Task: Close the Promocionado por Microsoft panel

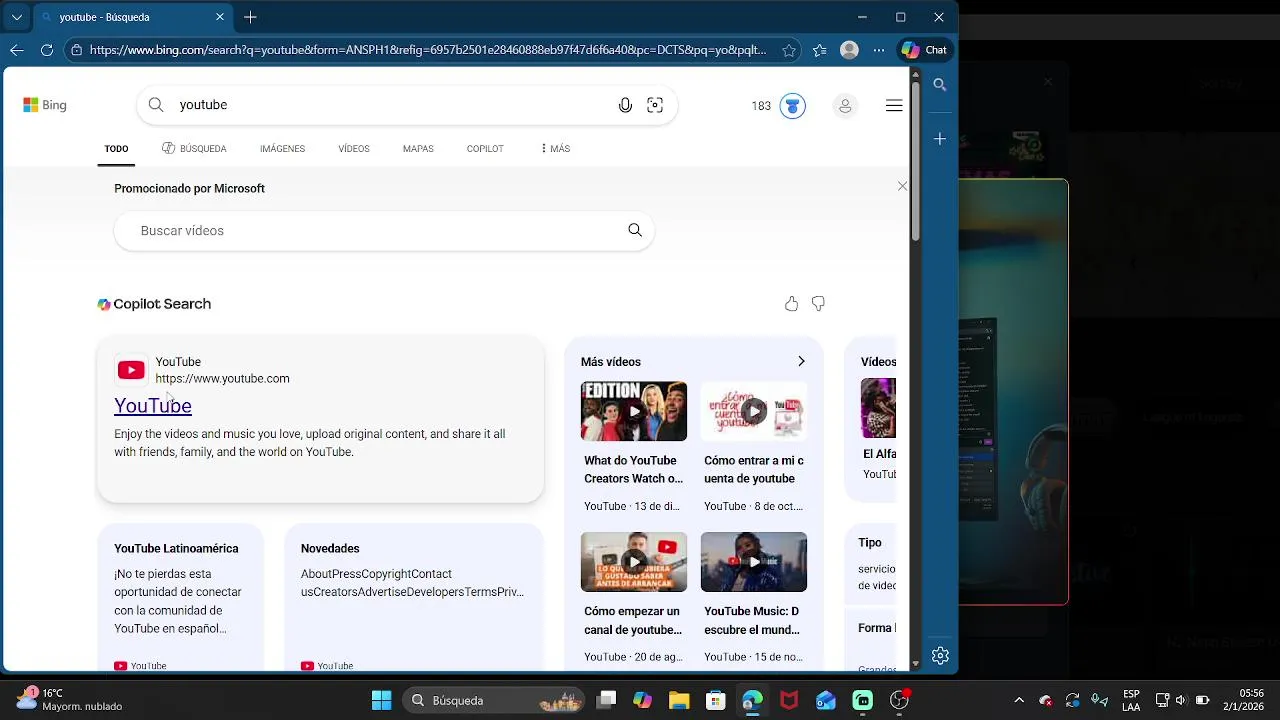Action: coord(902,186)
